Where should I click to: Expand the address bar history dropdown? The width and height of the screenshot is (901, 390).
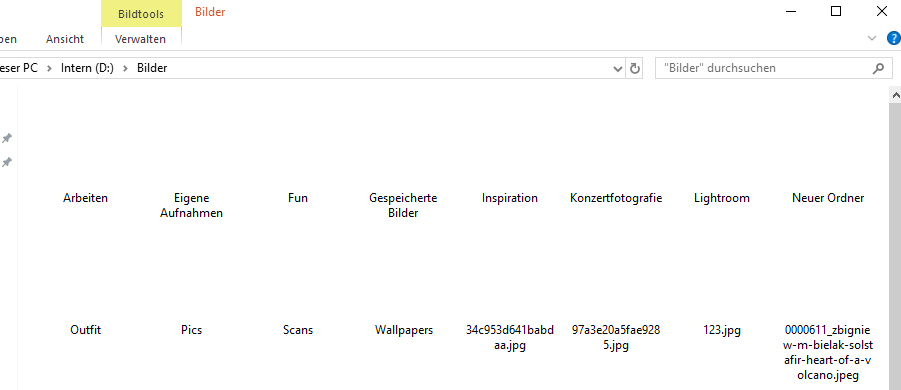coord(618,69)
